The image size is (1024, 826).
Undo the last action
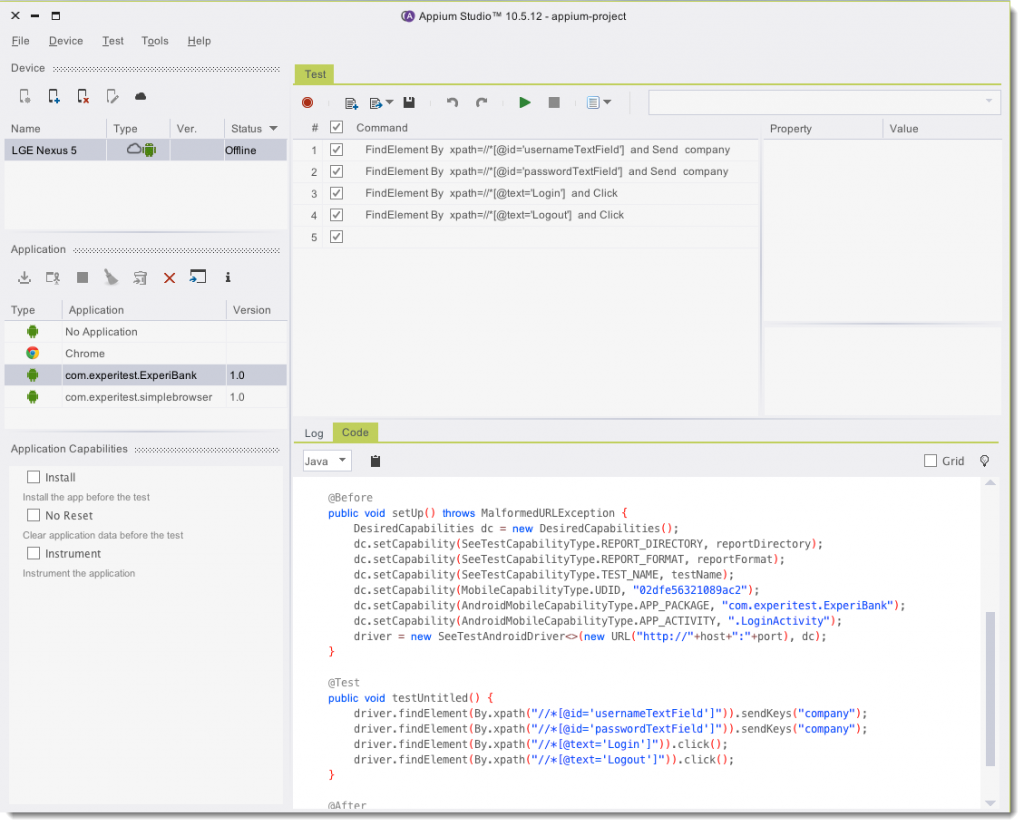[452, 103]
